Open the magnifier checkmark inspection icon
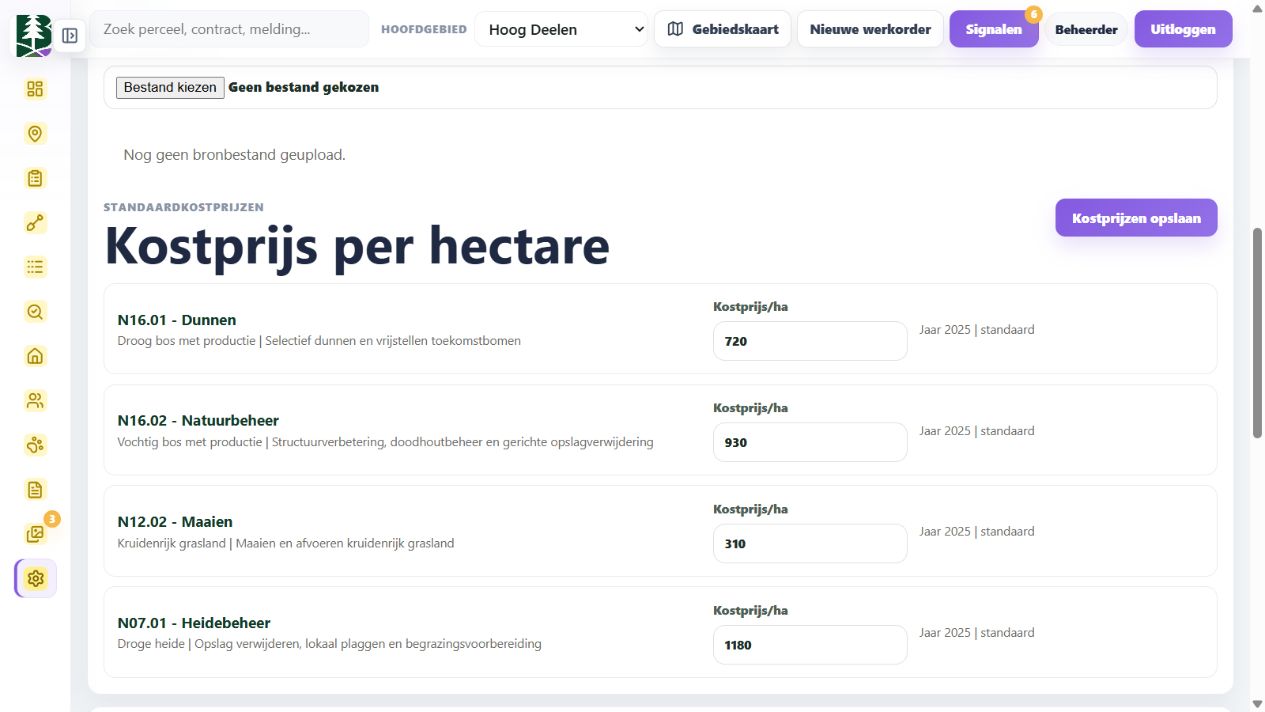 (36, 312)
